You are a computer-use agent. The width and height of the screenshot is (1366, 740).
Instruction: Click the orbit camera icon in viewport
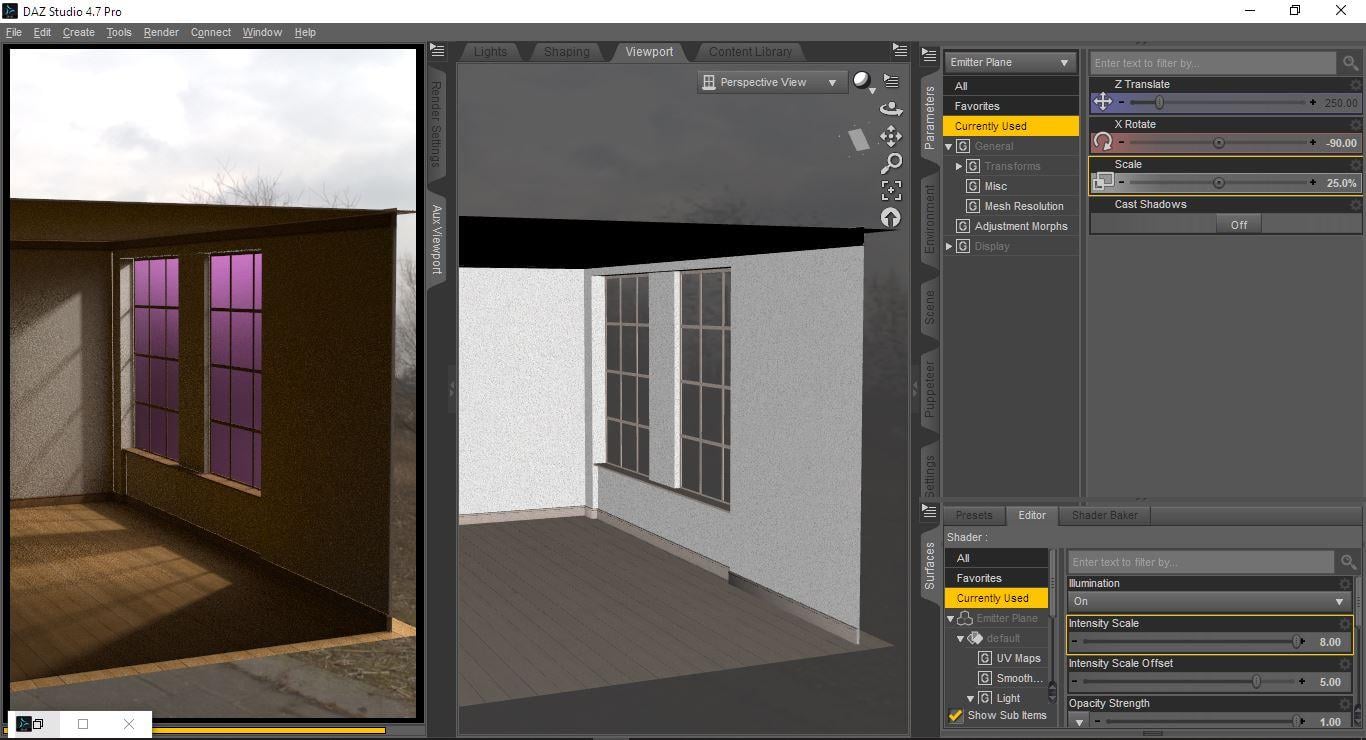[x=890, y=108]
